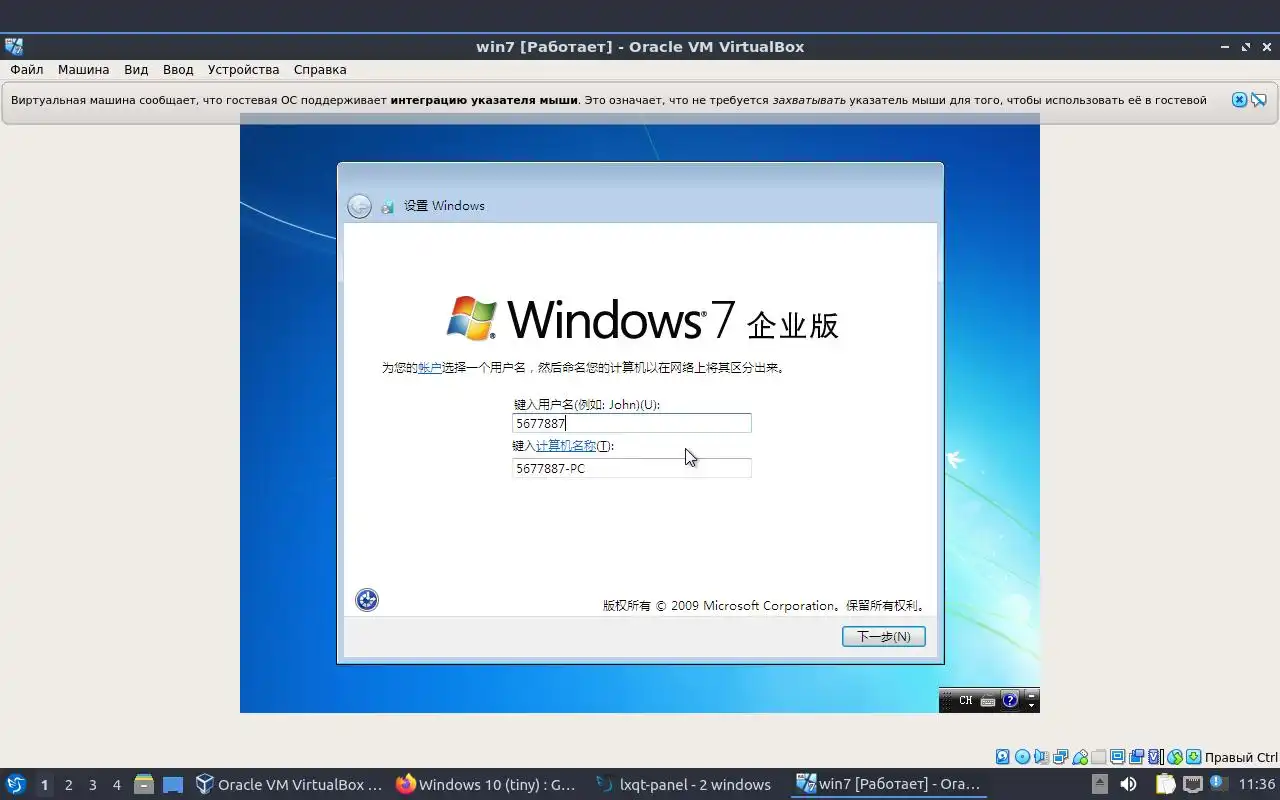Click the show desktop icon in panel

tap(173, 784)
